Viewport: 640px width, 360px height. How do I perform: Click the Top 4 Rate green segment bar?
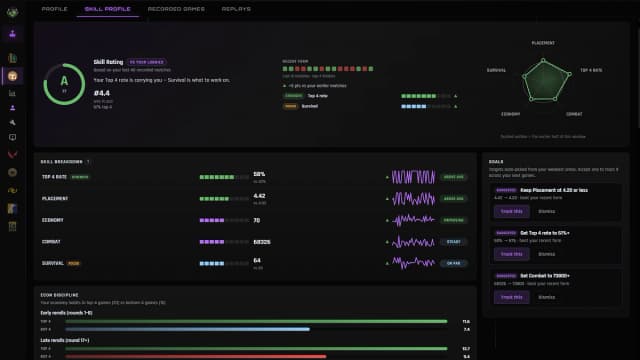(224, 177)
